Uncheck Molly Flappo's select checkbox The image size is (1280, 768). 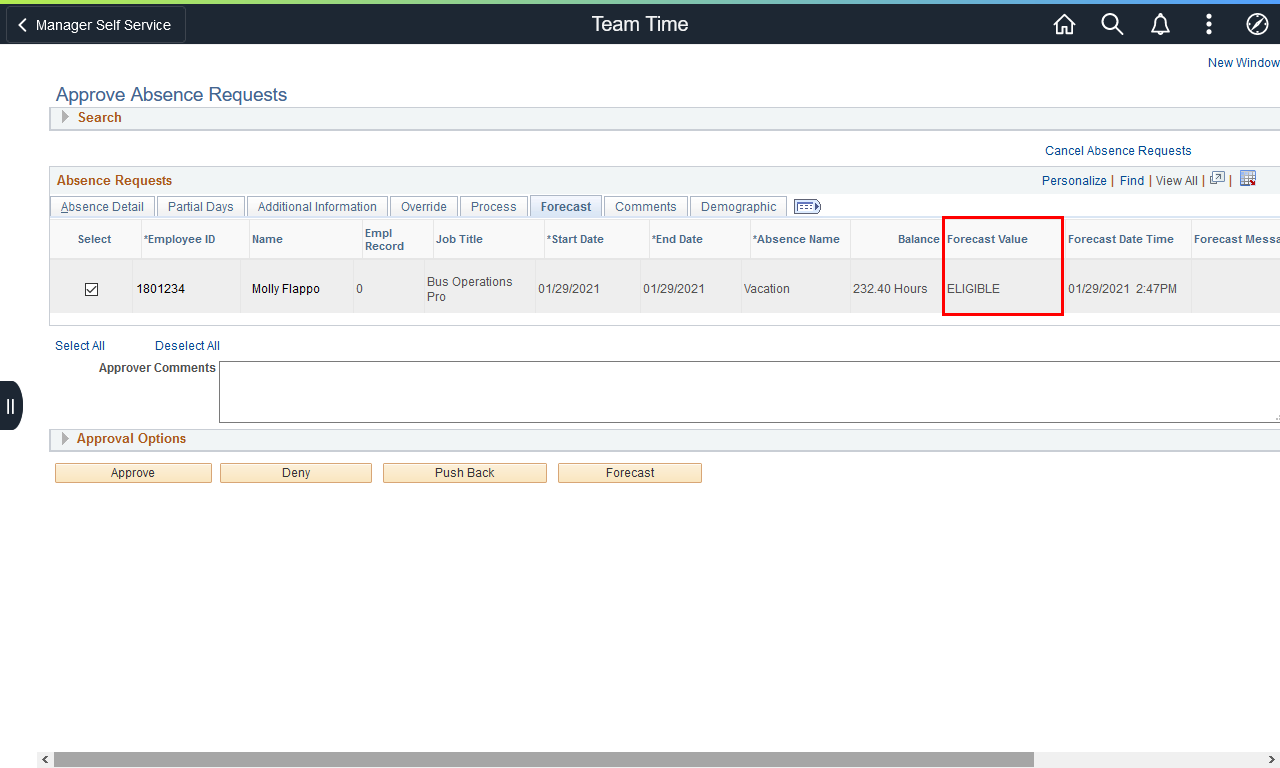(x=91, y=289)
